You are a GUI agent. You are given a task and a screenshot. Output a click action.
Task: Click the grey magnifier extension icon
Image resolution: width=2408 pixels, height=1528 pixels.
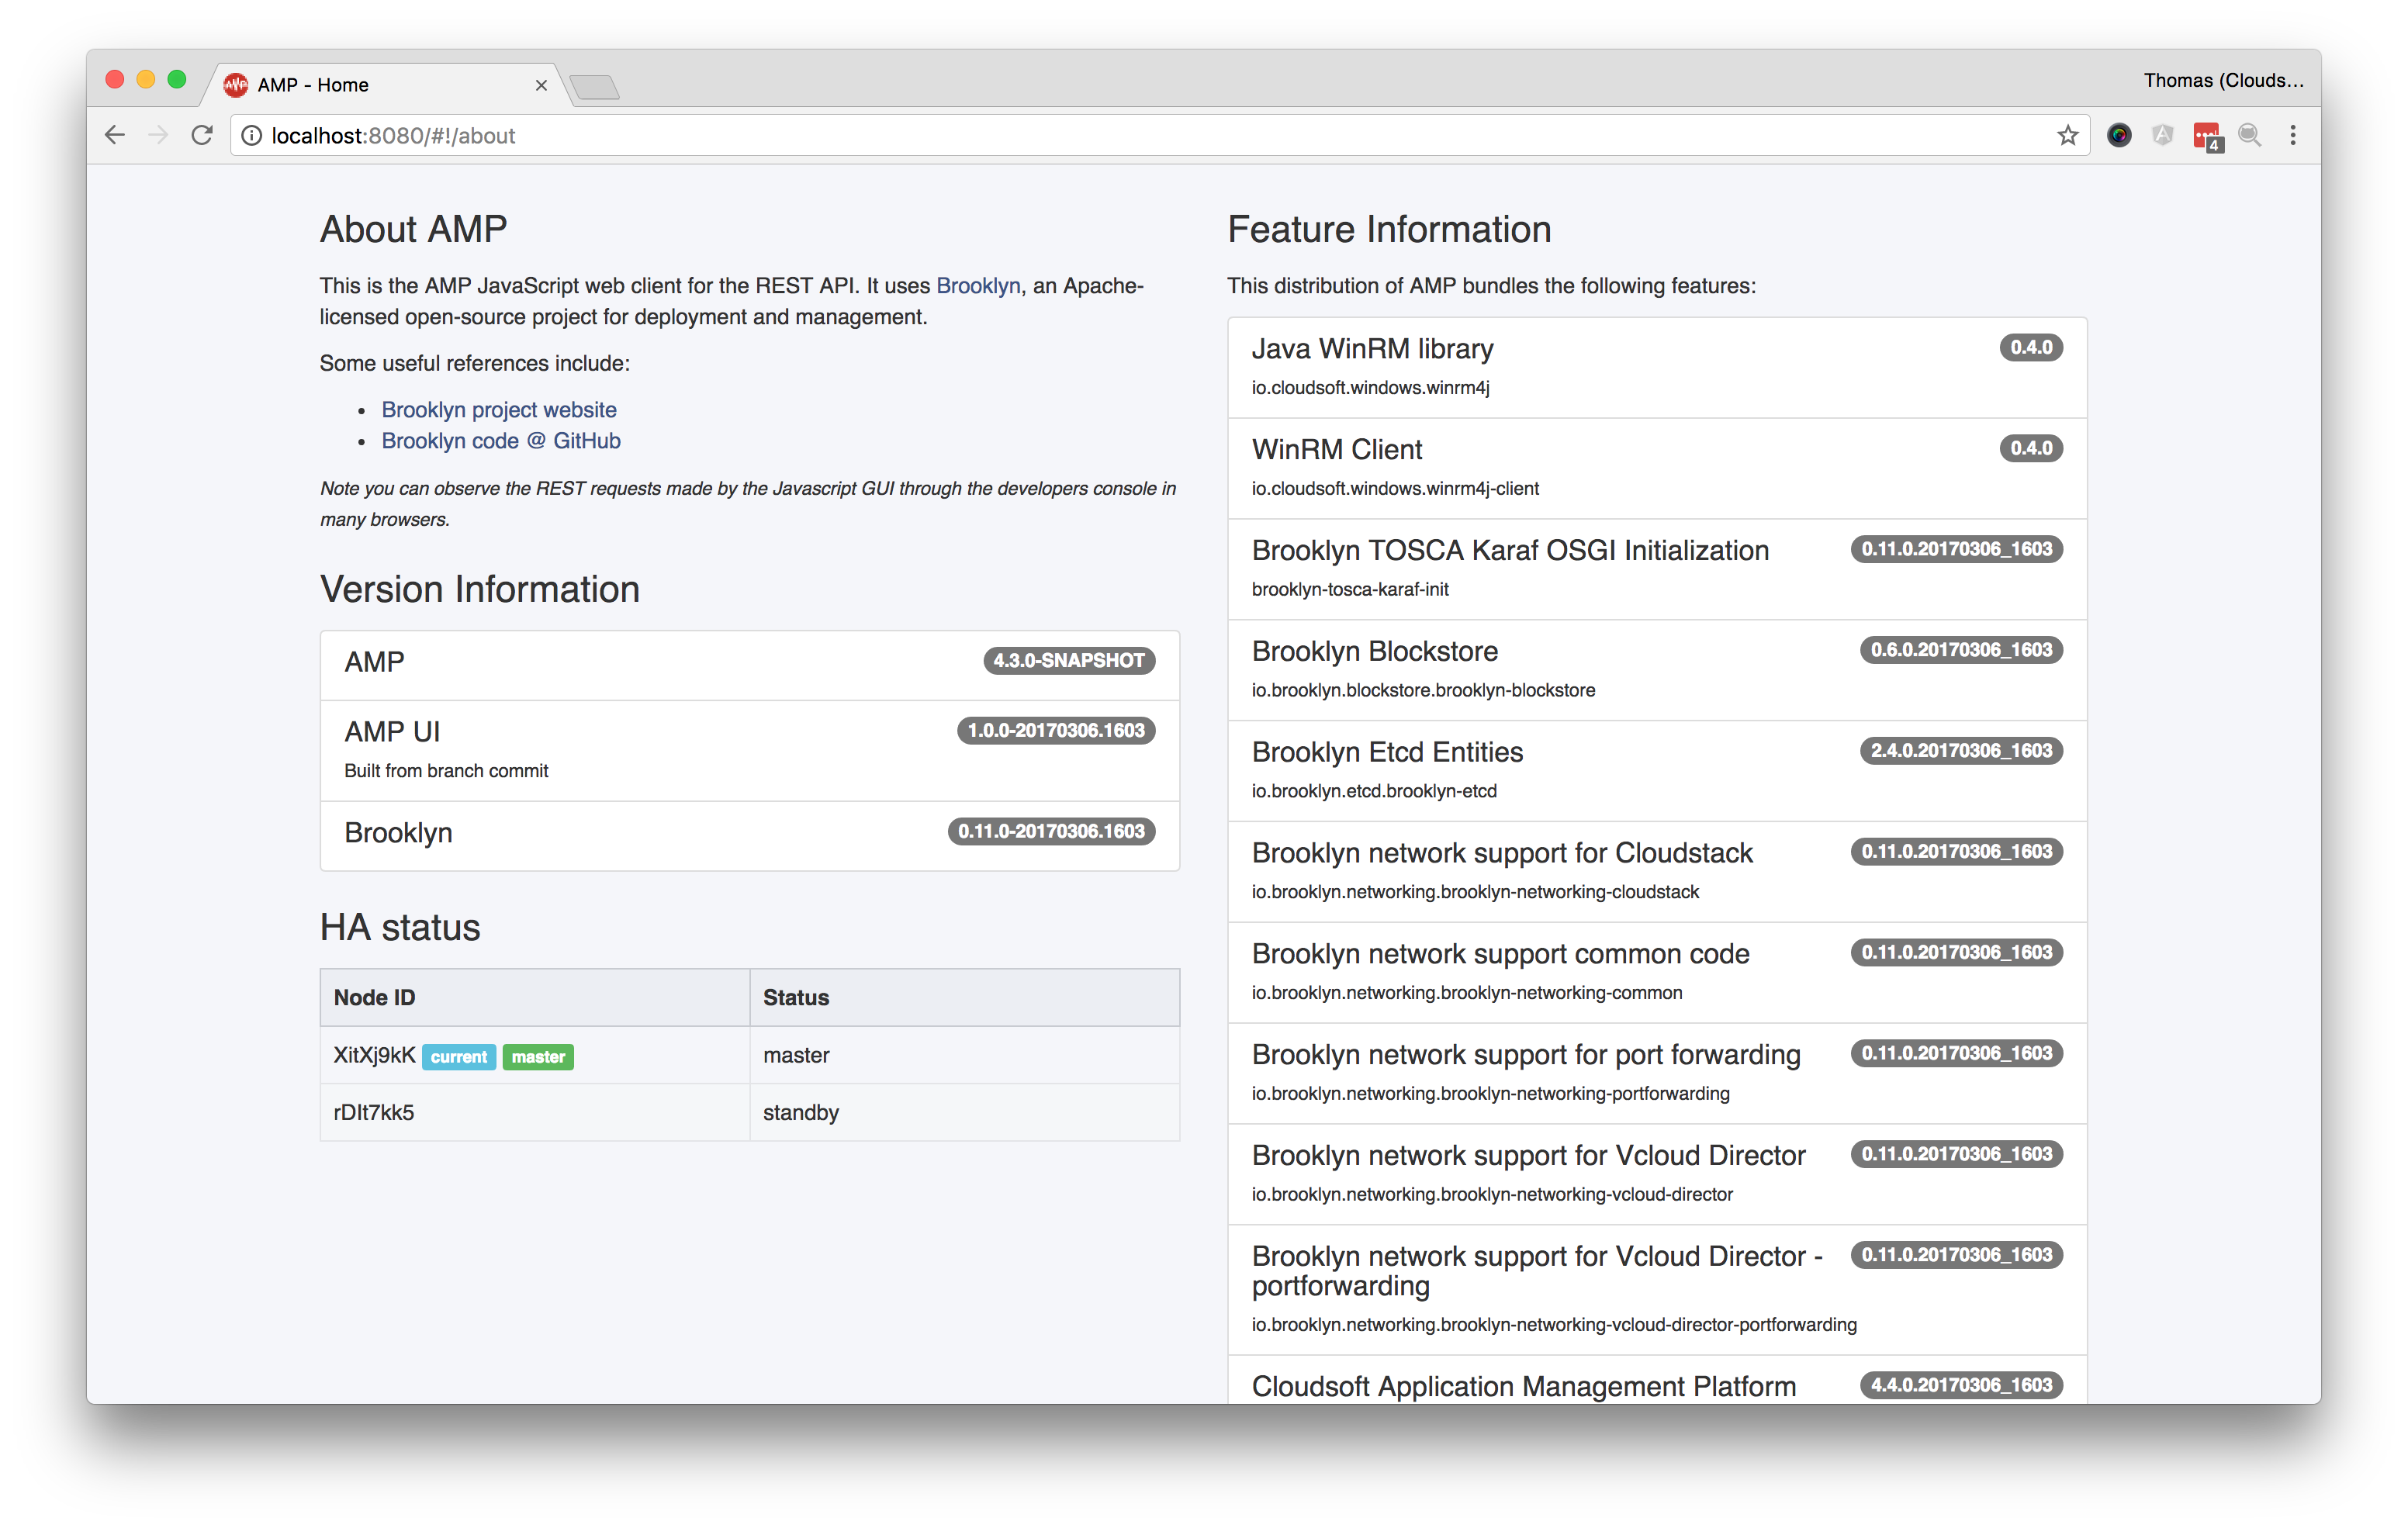(2250, 135)
